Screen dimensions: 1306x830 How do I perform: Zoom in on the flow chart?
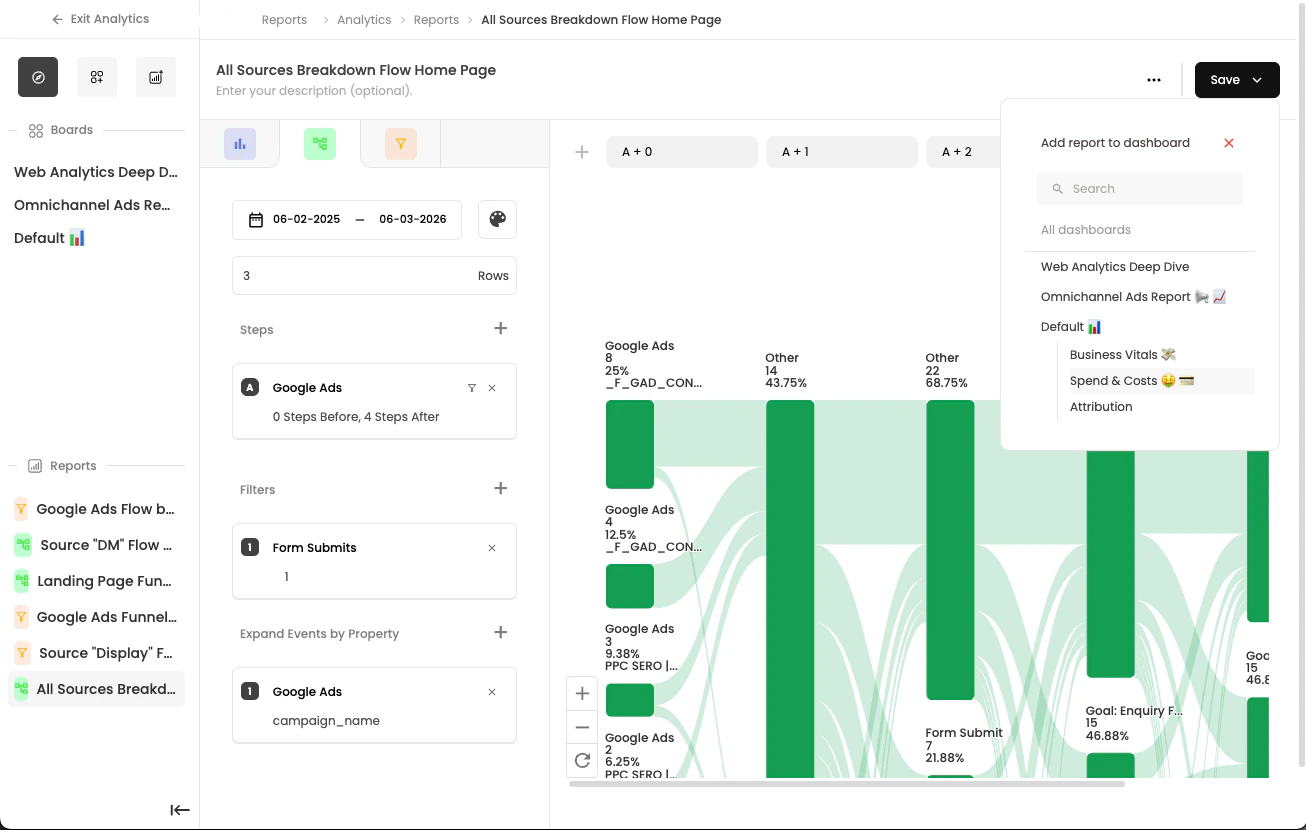pos(583,693)
